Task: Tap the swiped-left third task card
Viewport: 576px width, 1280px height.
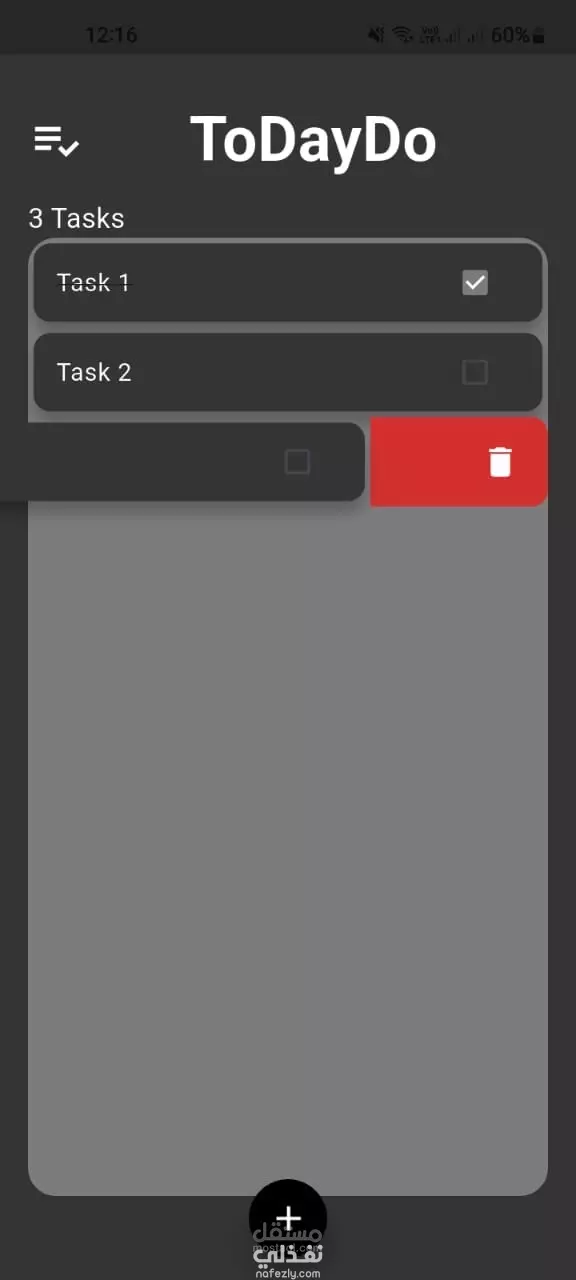Action: coord(182,462)
